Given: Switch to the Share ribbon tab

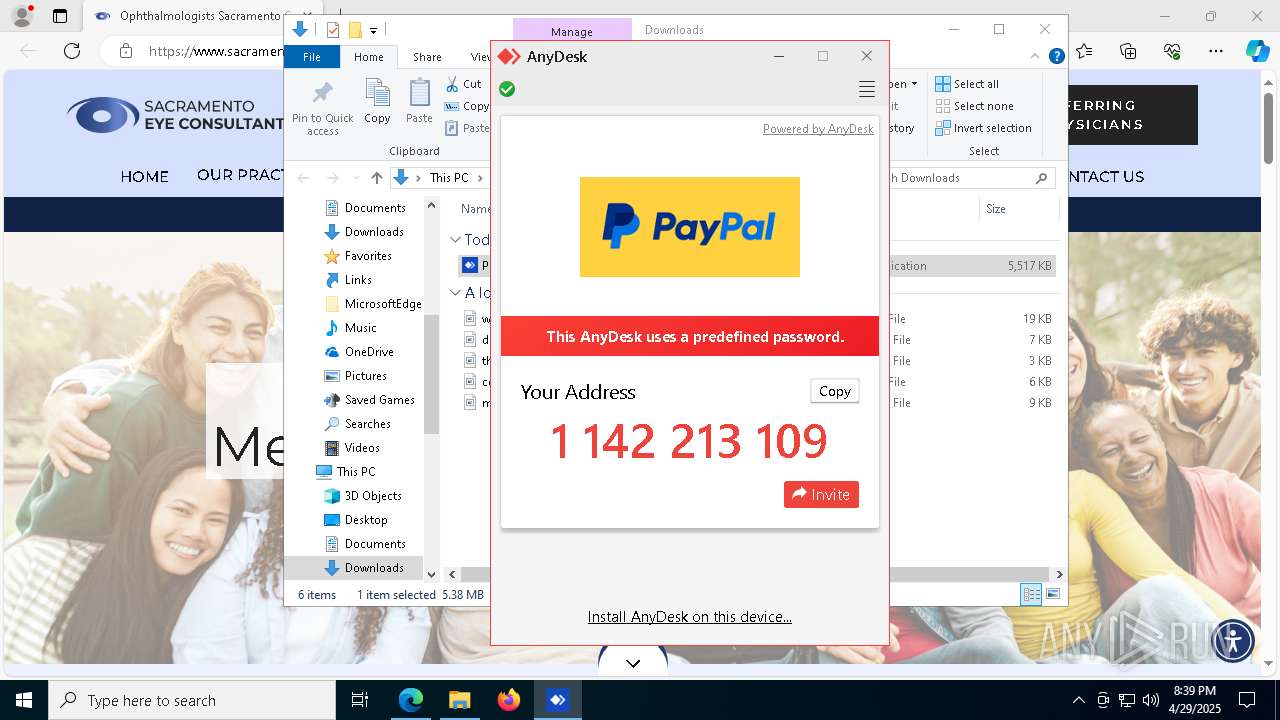Looking at the screenshot, I should 427,57.
